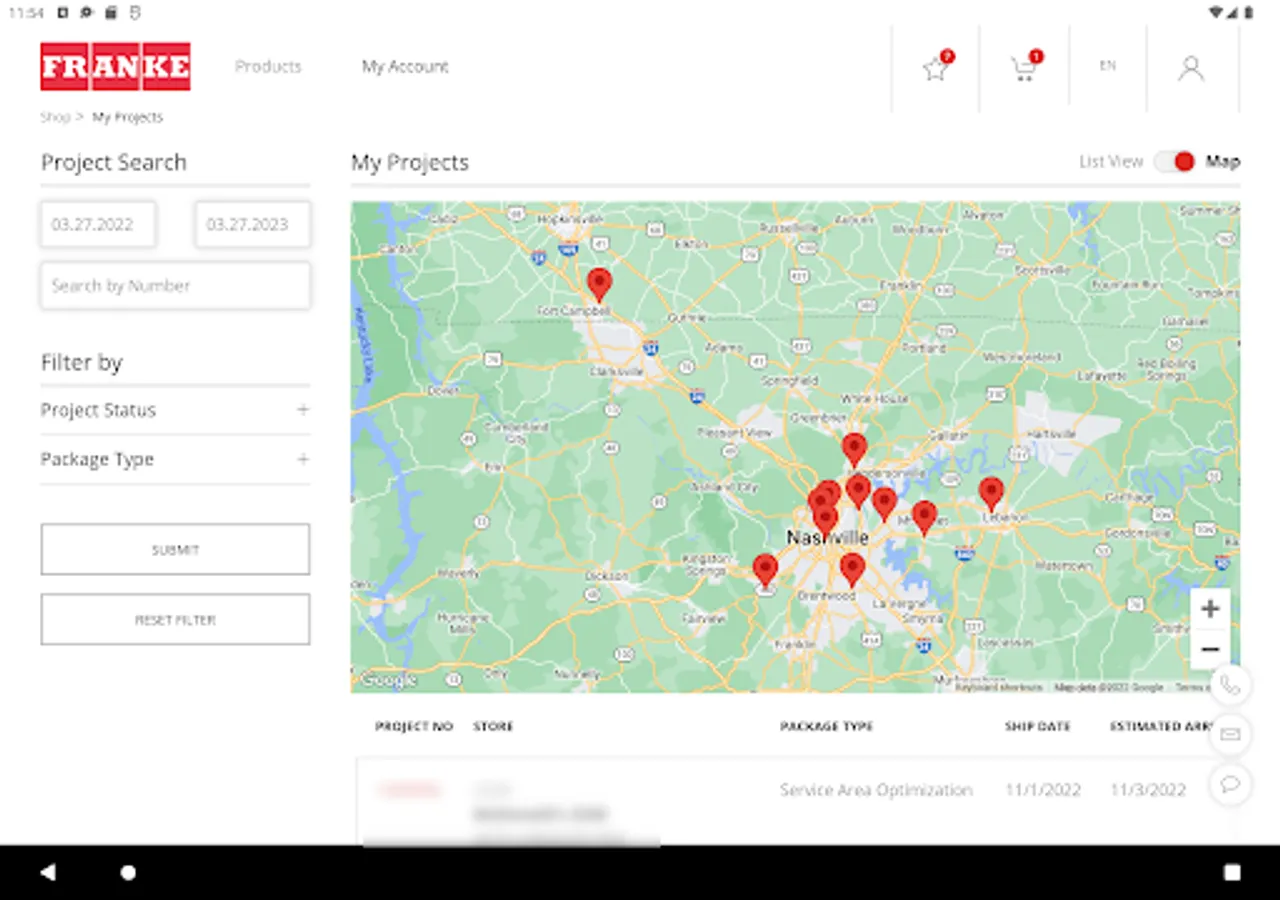Click the Google logo on the map
Screen dimensions: 1280x900
(387, 680)
